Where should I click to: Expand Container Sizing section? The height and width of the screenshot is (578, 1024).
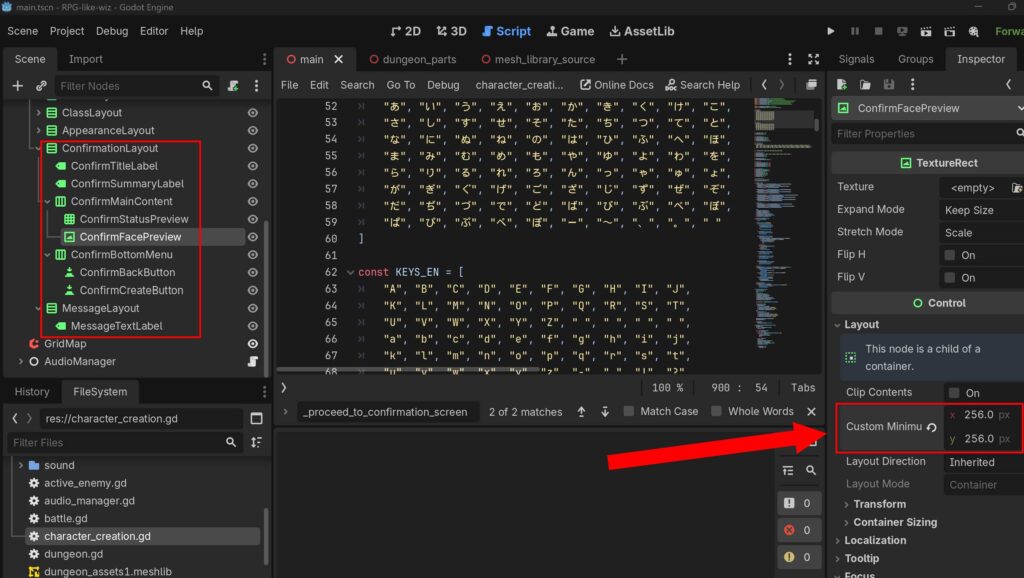895,522
